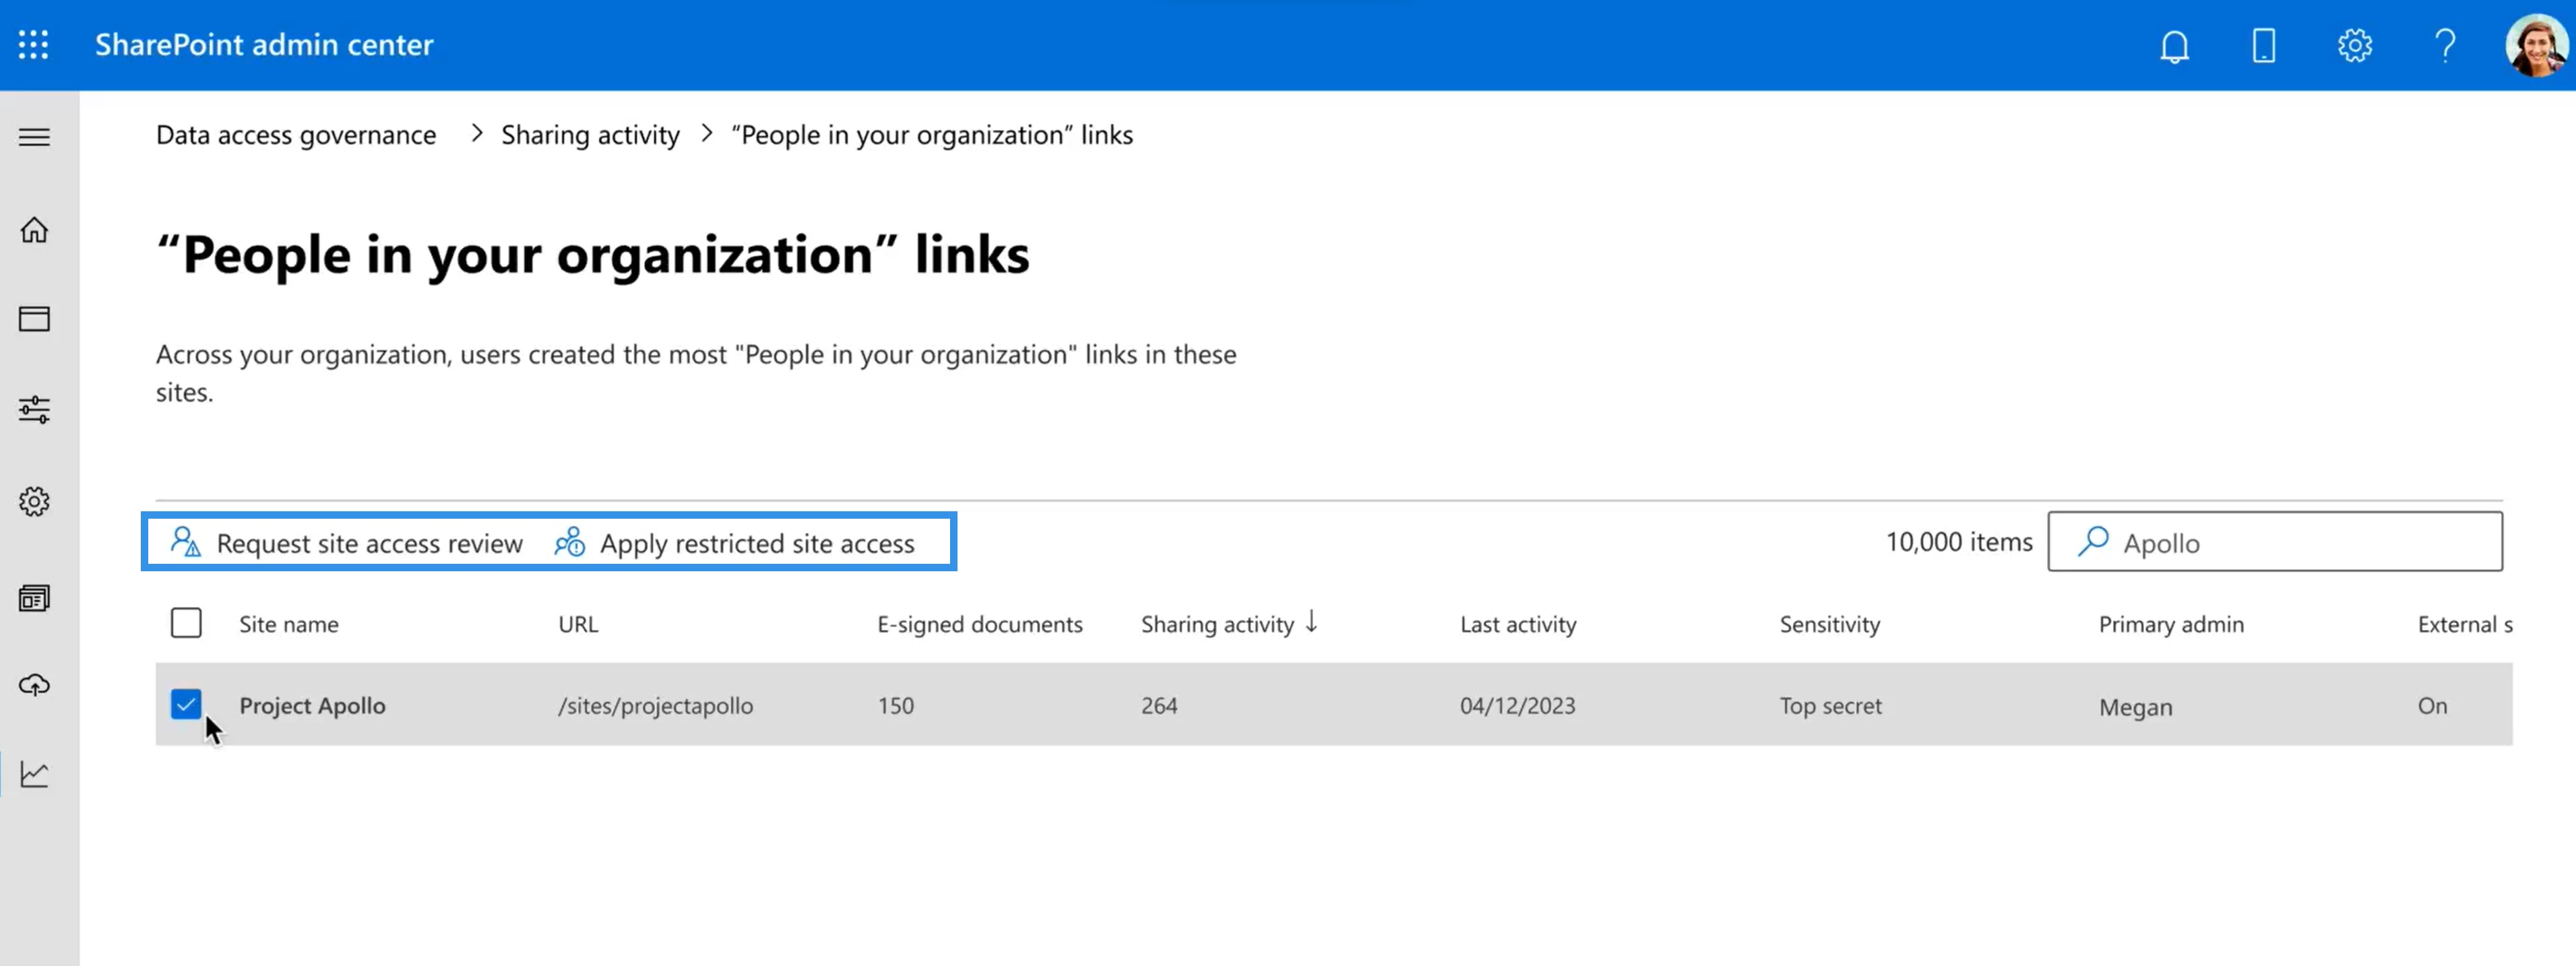This screenshot has height=966, width=2576.
Task: Click the Apply restricted site access icon
Action: (x=573, y=542)
